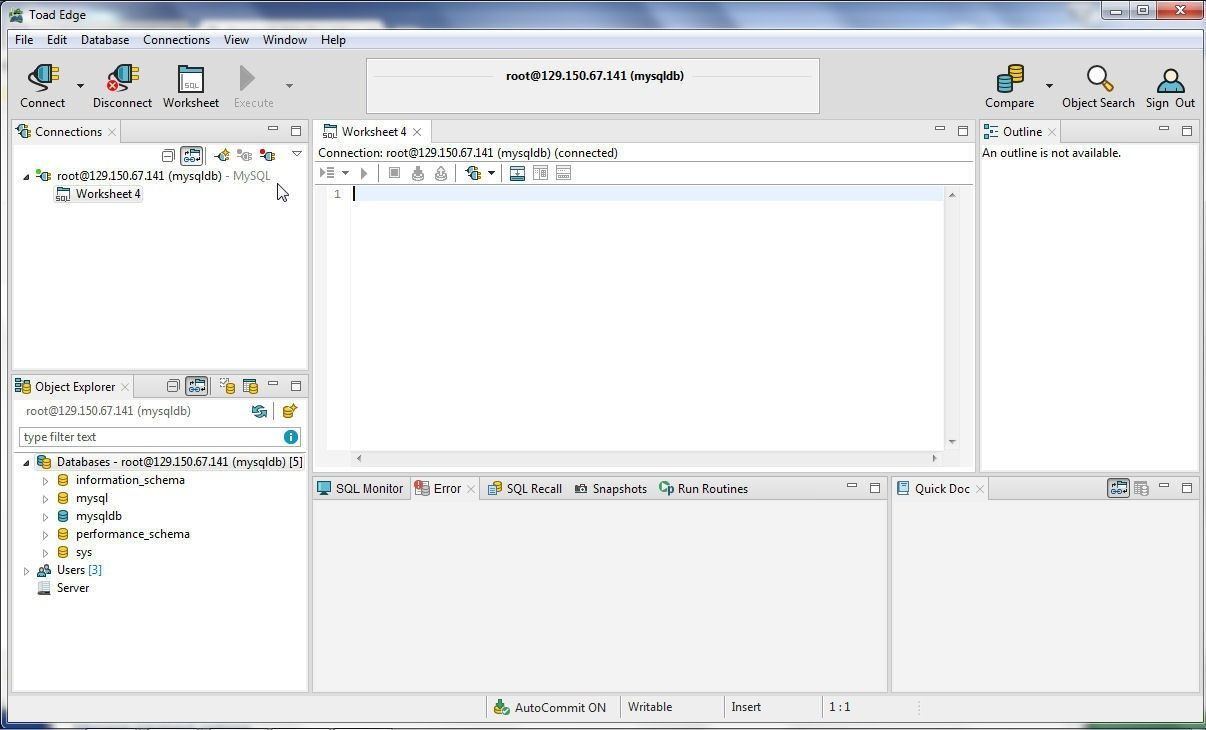The width and height of the screenshot is (1206, 730).
Task: Click the stacked layout icon in worksheet toolbar
Action: pos(563,173)
